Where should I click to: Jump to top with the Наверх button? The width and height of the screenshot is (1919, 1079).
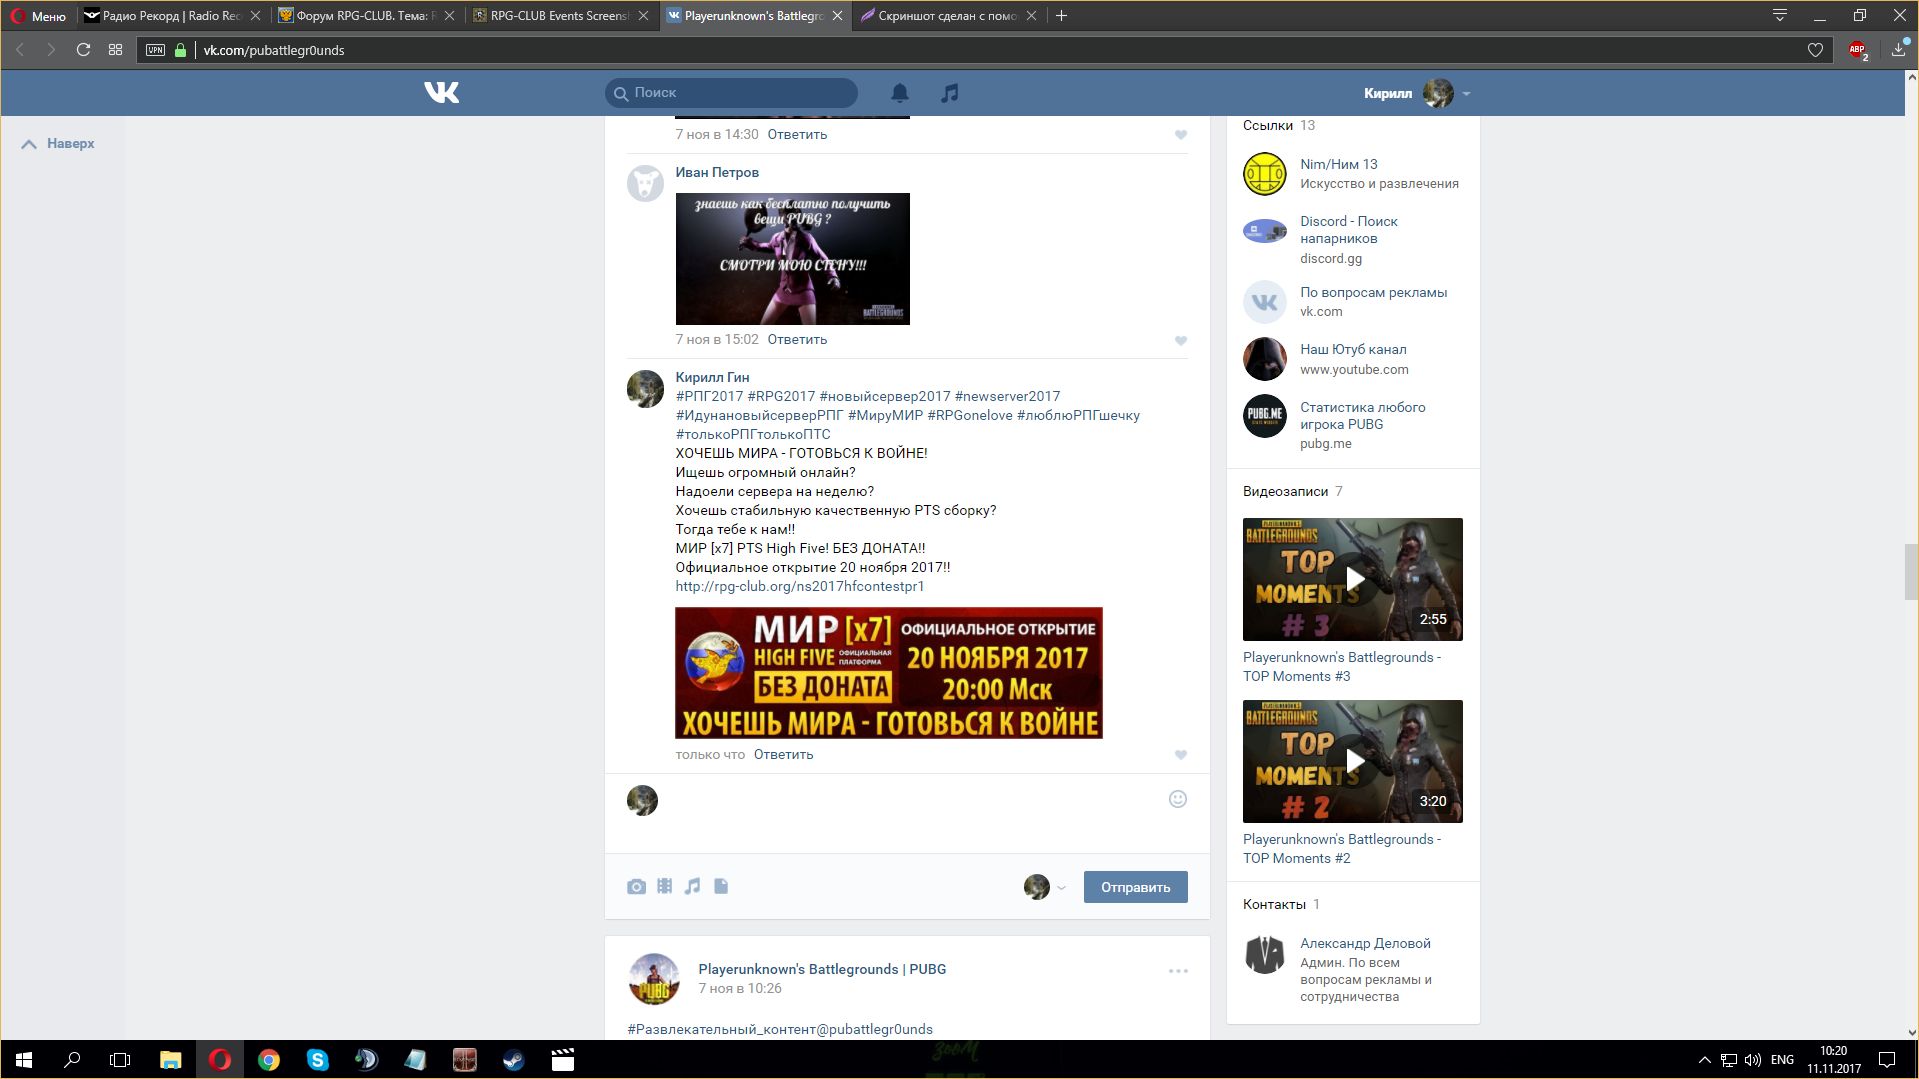click(59, 144)
